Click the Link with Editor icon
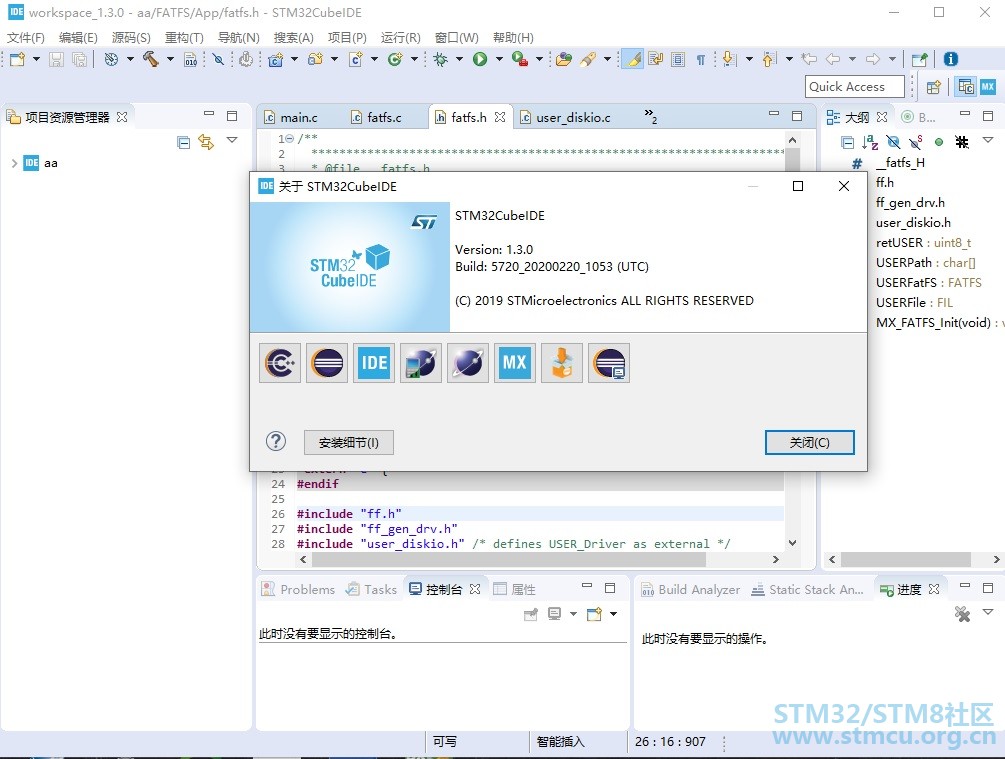This screenshot has height=759, width=1005. point(206,142)
